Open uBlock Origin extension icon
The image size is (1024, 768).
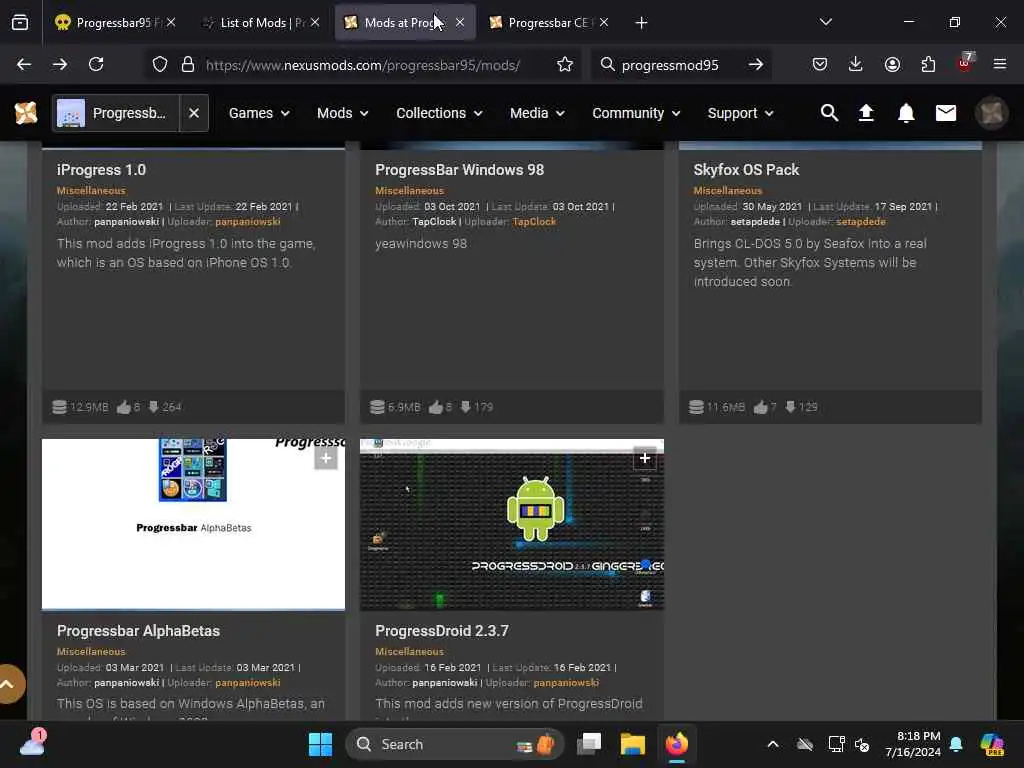click(965, 63)
